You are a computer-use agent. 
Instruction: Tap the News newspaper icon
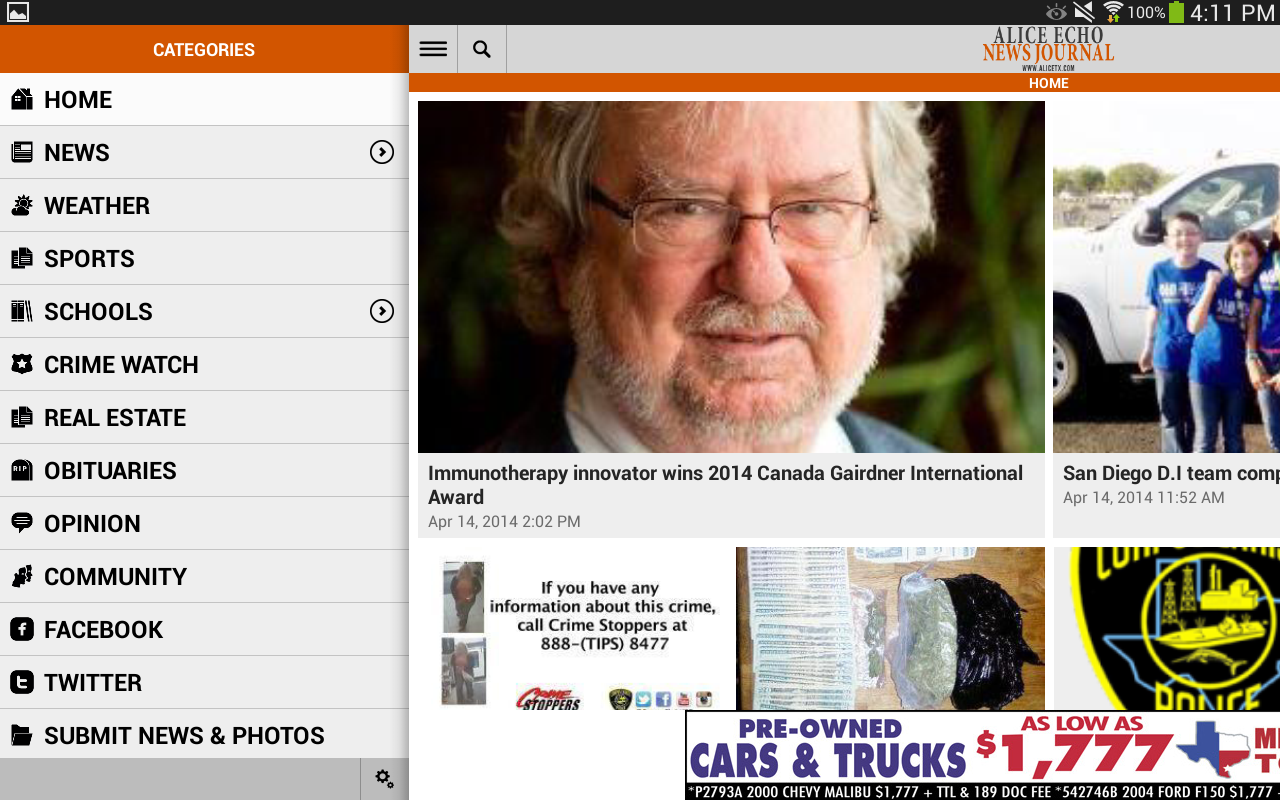(x=22, y=152)
